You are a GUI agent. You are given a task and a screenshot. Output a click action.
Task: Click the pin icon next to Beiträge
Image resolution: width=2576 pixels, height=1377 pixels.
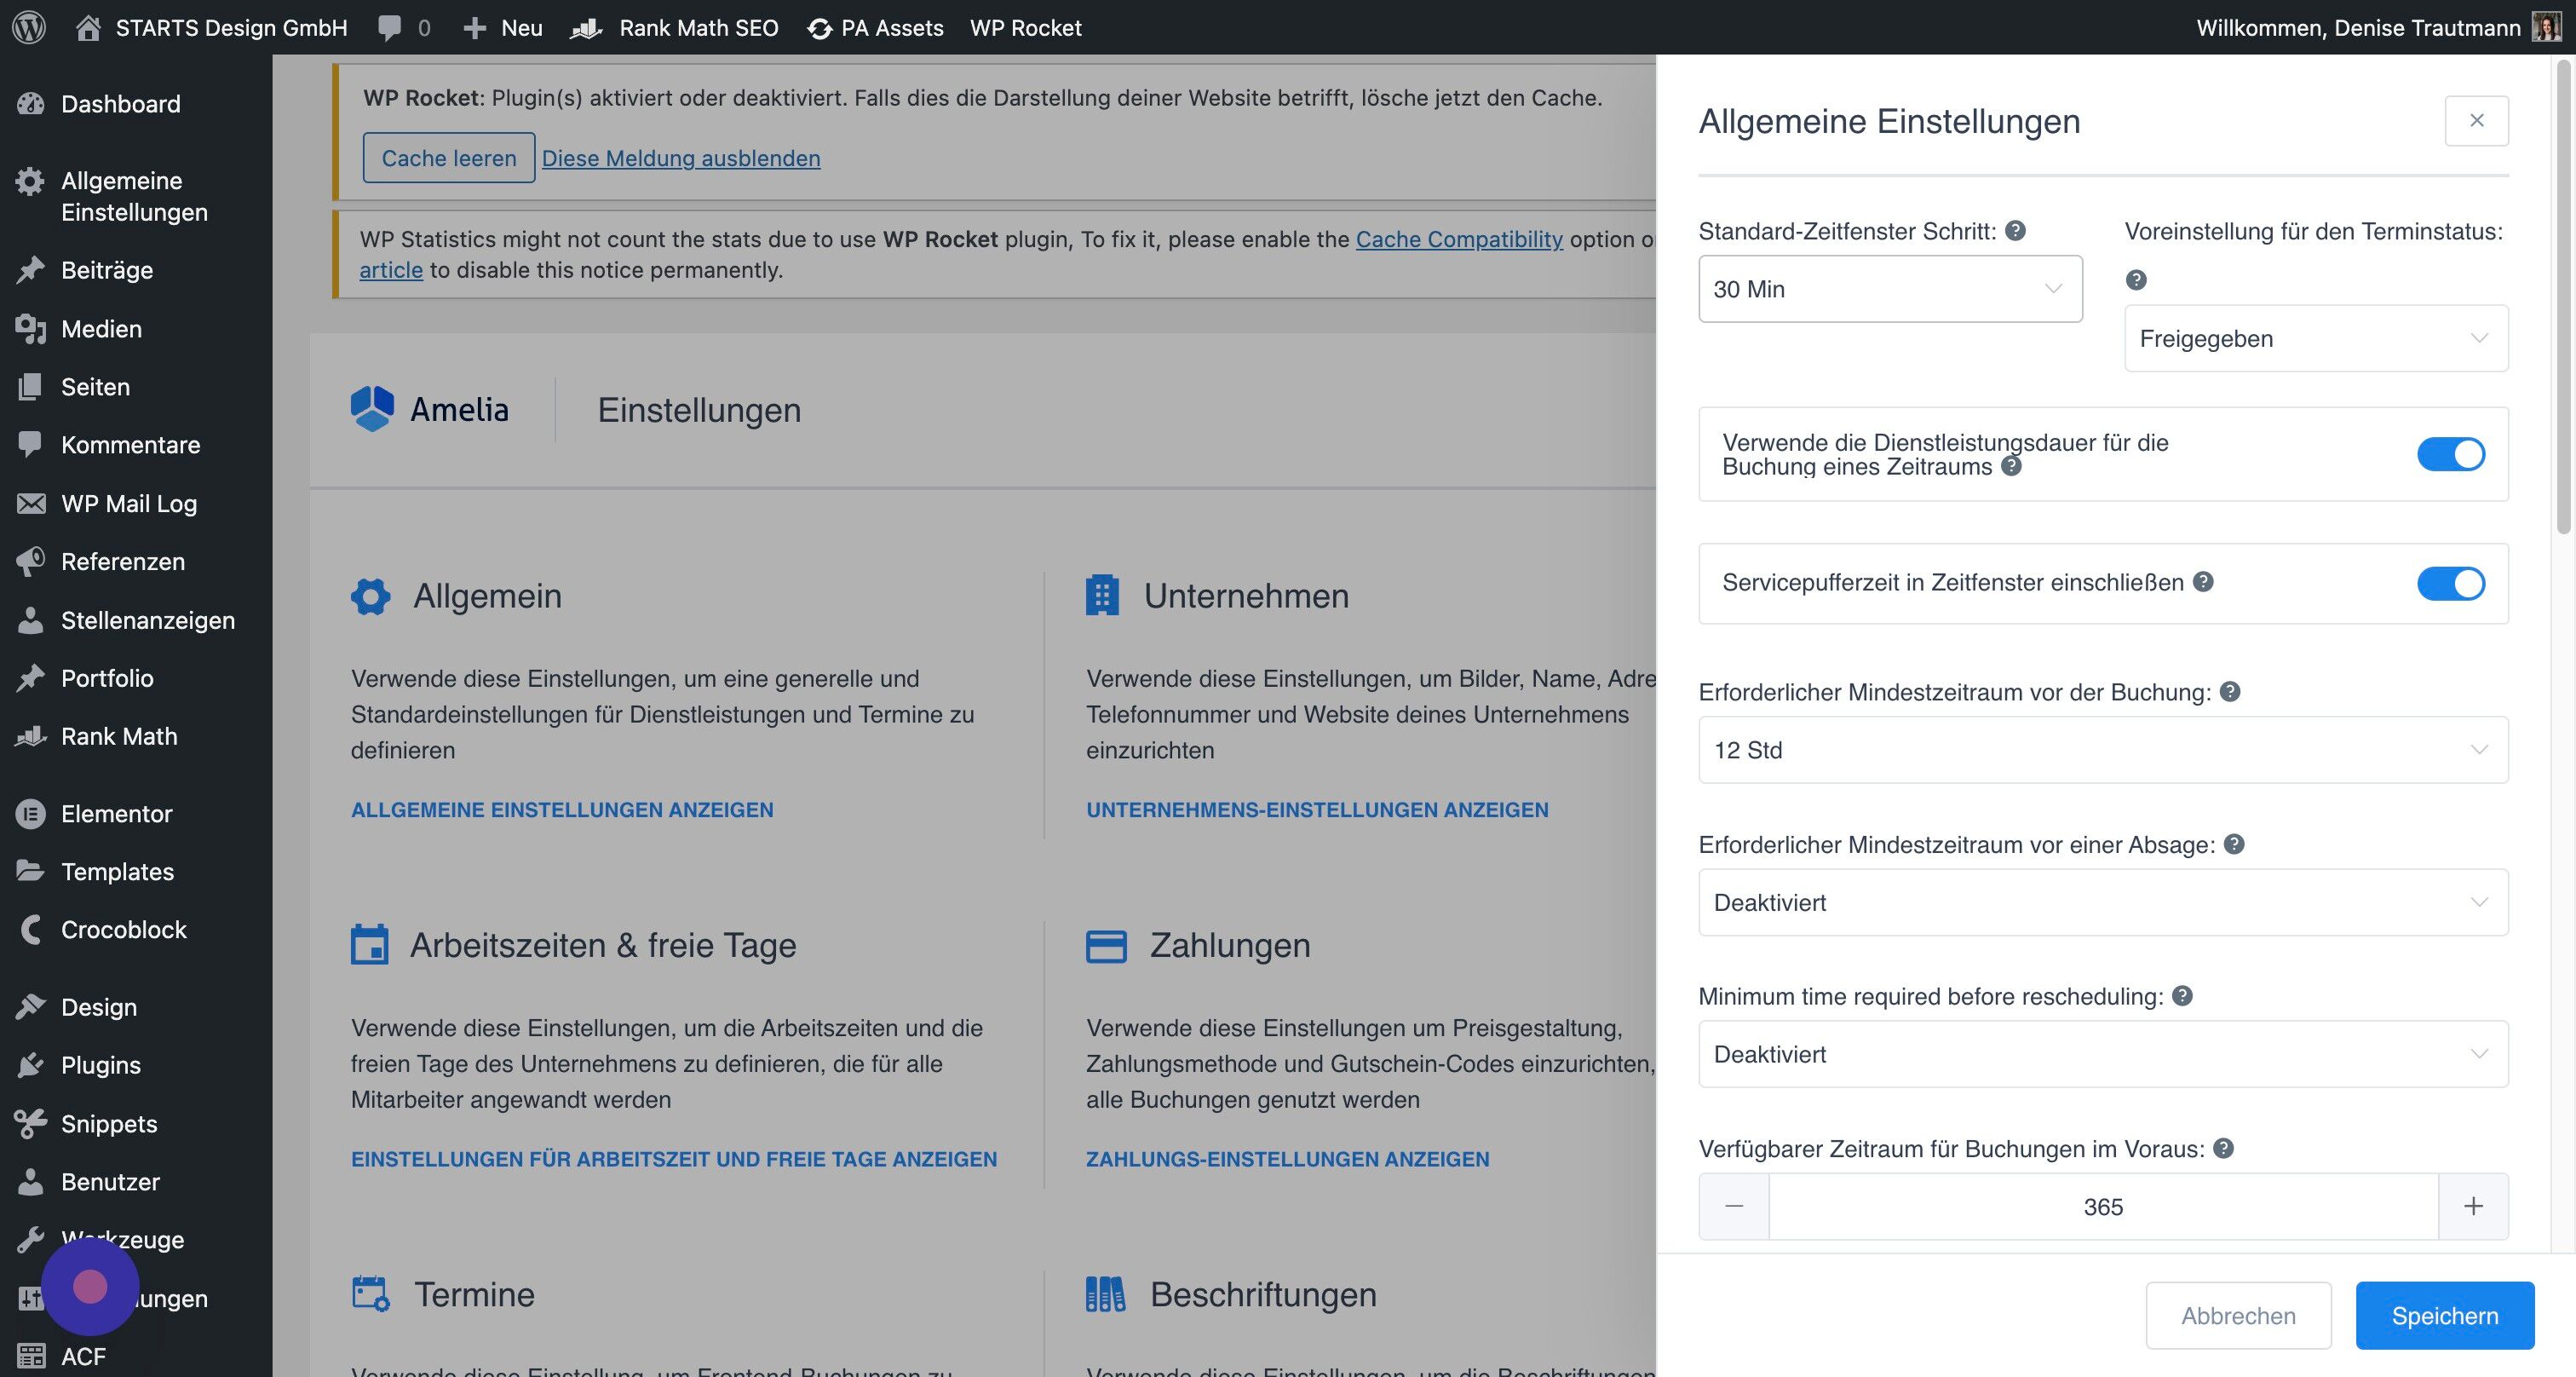coord(31,270)
